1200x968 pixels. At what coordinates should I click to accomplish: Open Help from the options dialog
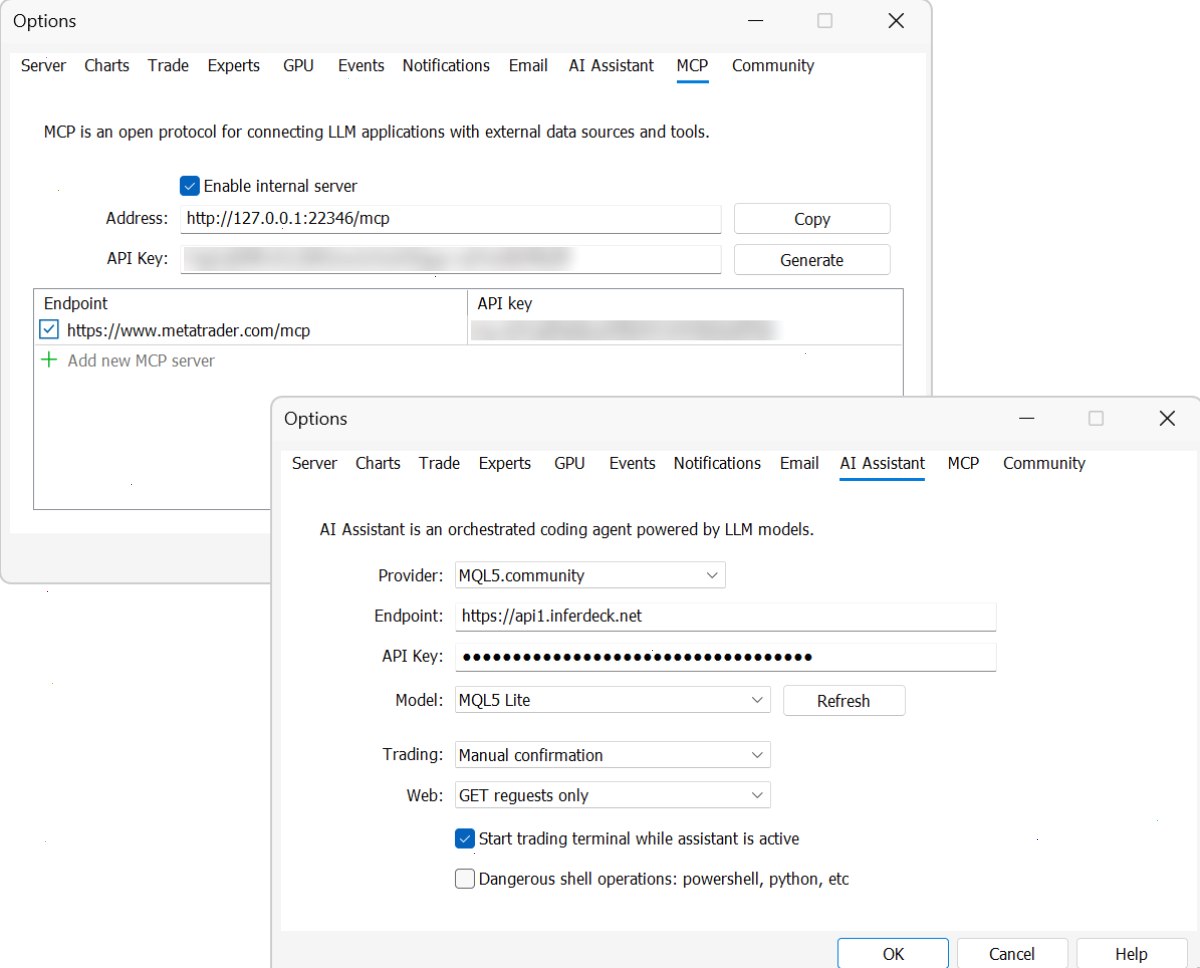point(1131,954)
